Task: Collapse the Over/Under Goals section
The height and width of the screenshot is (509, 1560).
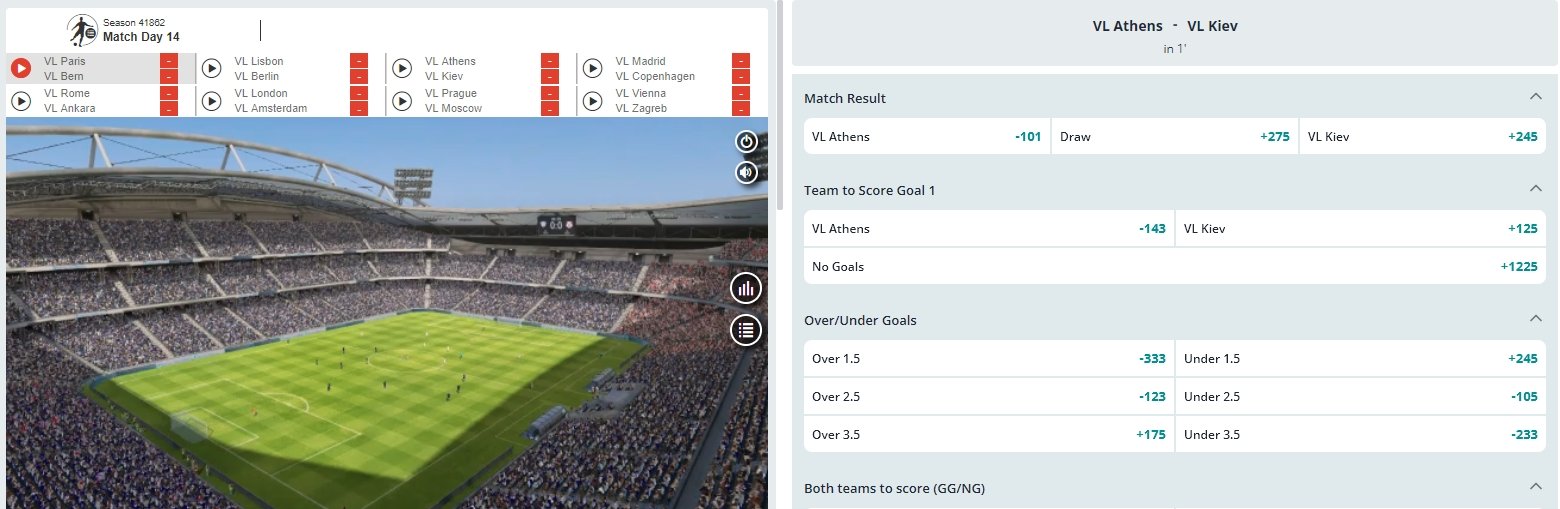Action: [x=1535, y=320]
